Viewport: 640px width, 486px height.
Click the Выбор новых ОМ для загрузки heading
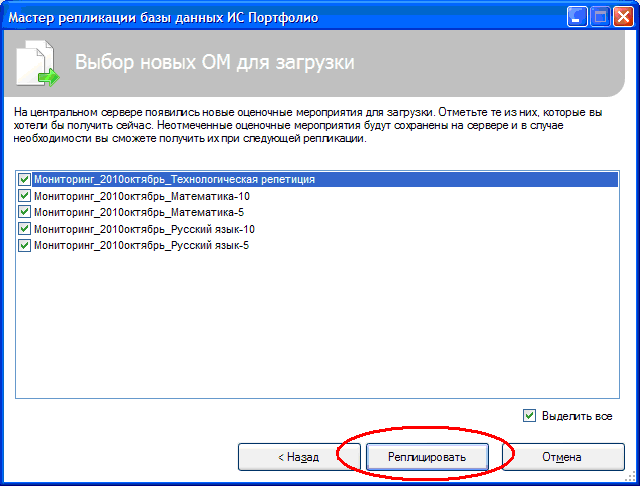(x=215, y=62)
